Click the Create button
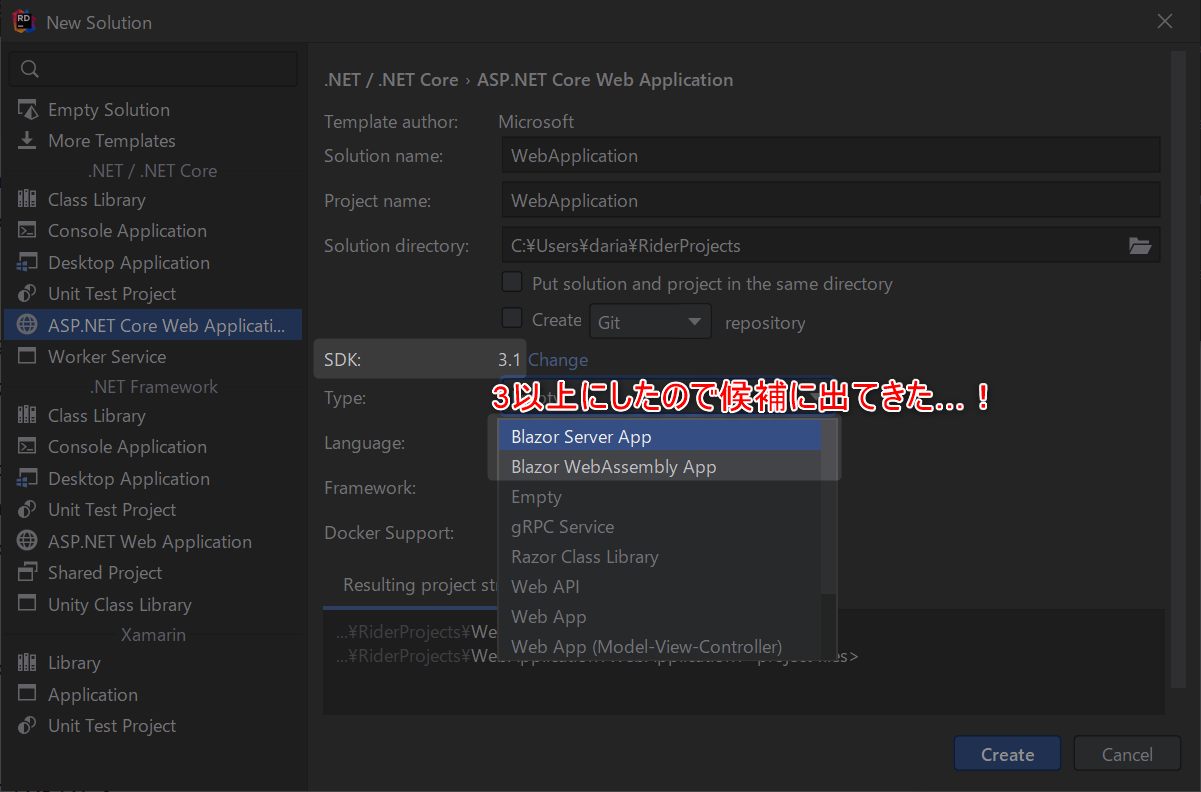 (1008, 755)
